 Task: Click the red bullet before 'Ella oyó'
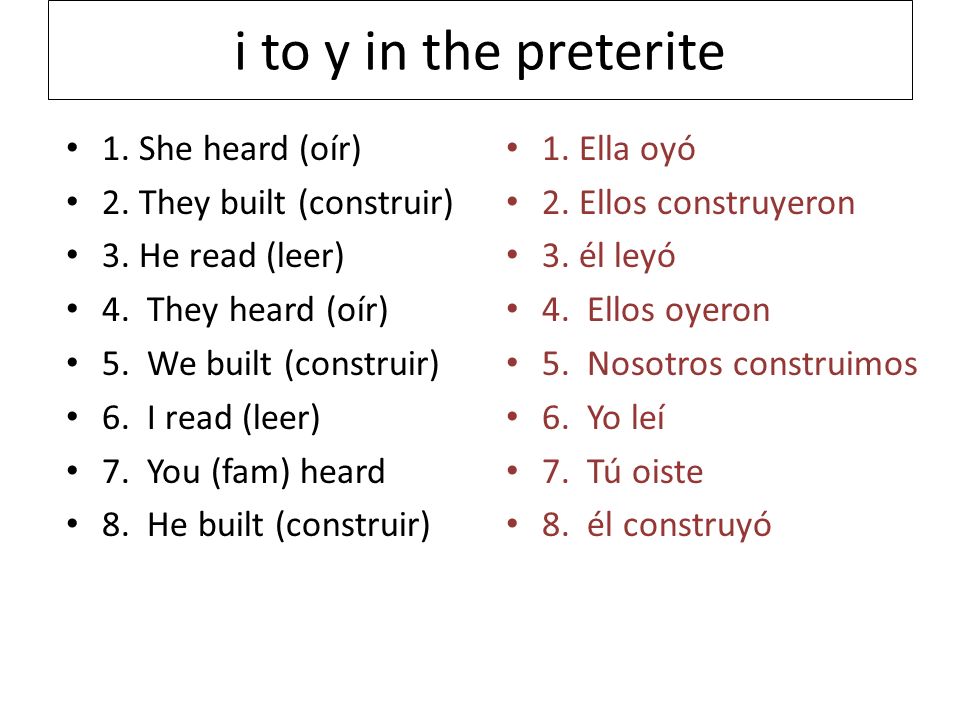512,148
